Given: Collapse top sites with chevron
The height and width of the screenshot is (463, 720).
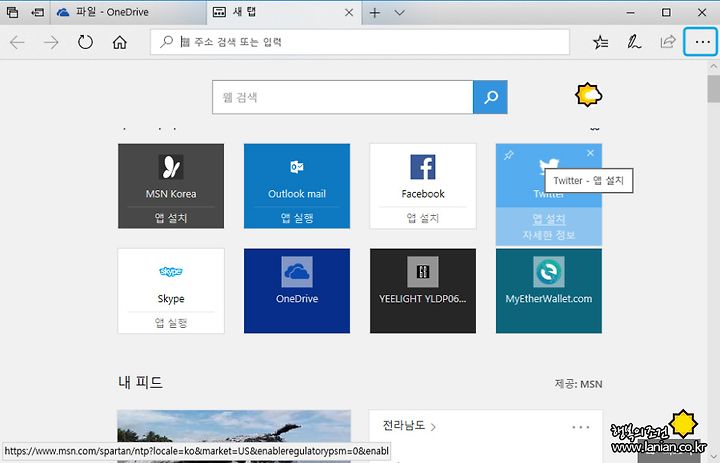Looking at the screenshot, I should 595,129.
